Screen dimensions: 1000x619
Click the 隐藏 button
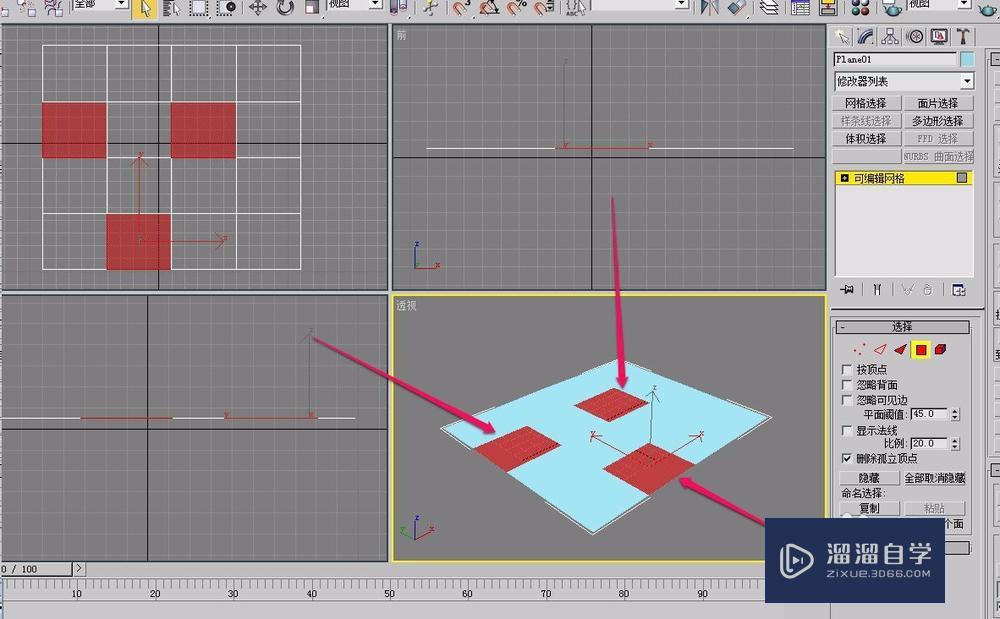[869, 478]
